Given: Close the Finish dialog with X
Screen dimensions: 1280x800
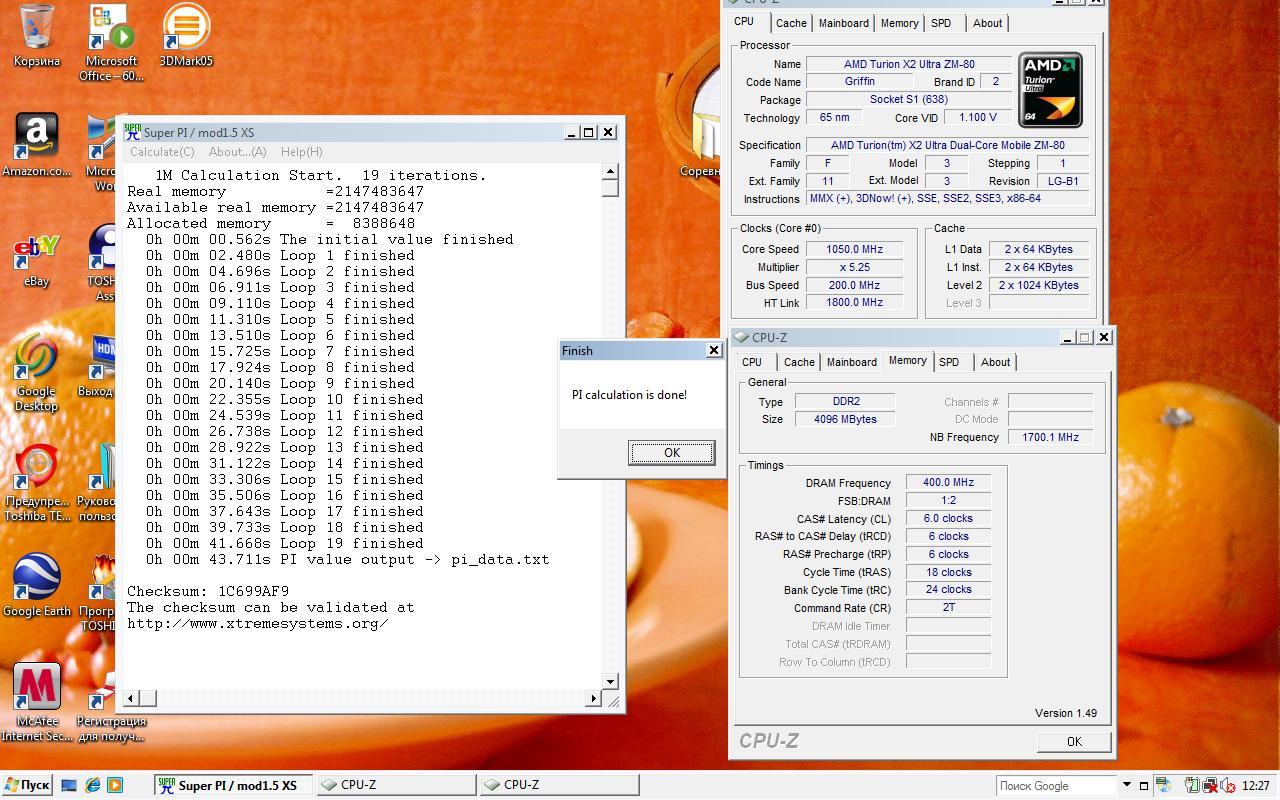Looking at the screenshot, I should 713,350.
